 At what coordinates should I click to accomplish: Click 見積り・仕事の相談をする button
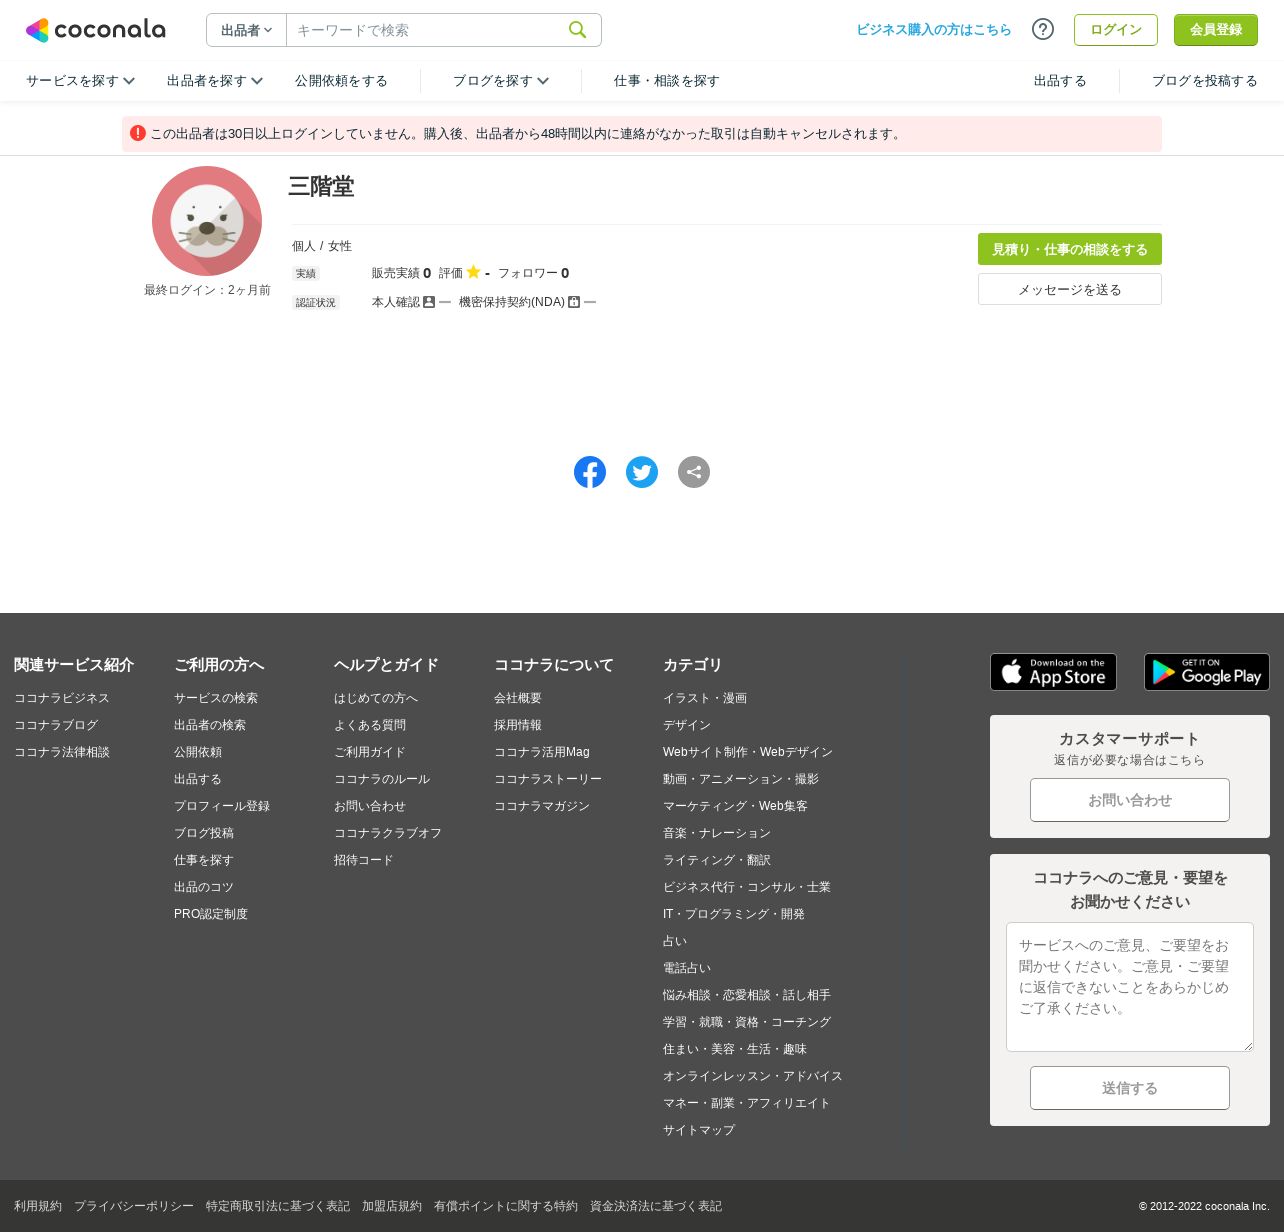[x=1070, y=249]
